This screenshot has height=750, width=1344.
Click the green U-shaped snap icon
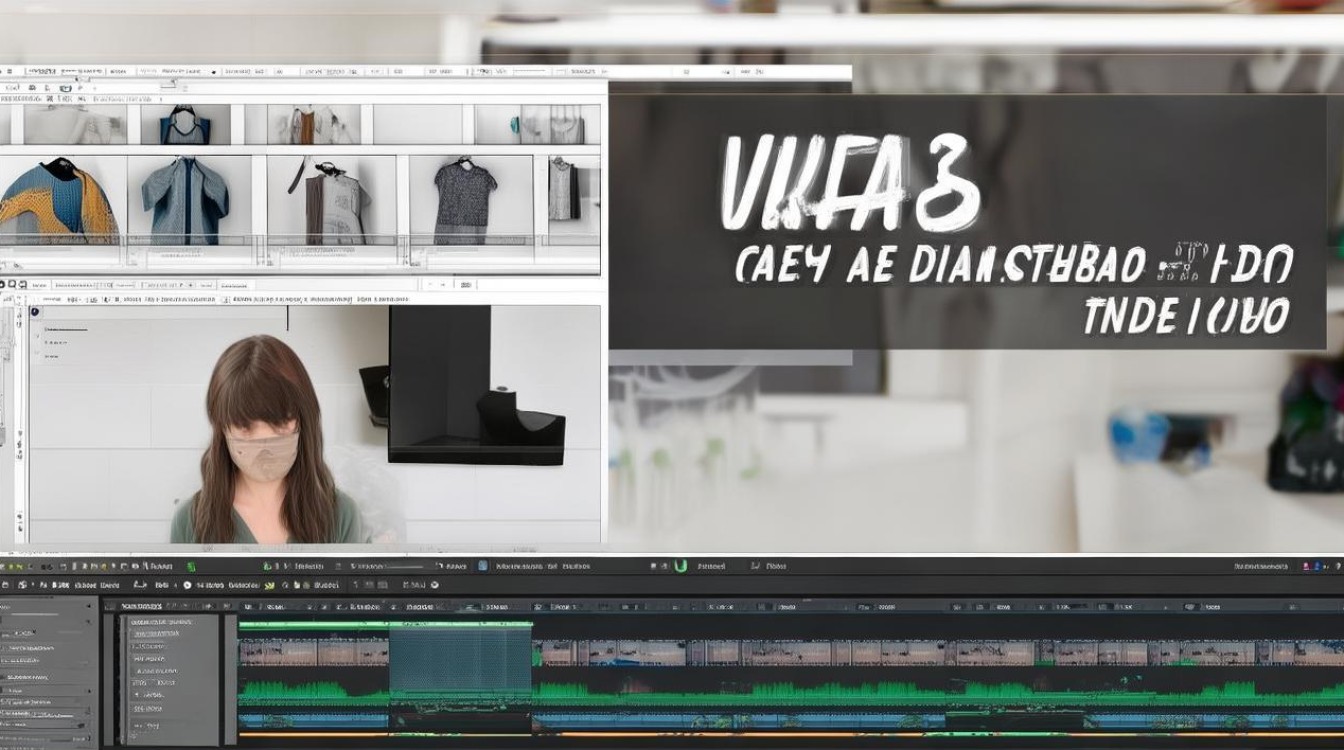(x=681, y=566)
